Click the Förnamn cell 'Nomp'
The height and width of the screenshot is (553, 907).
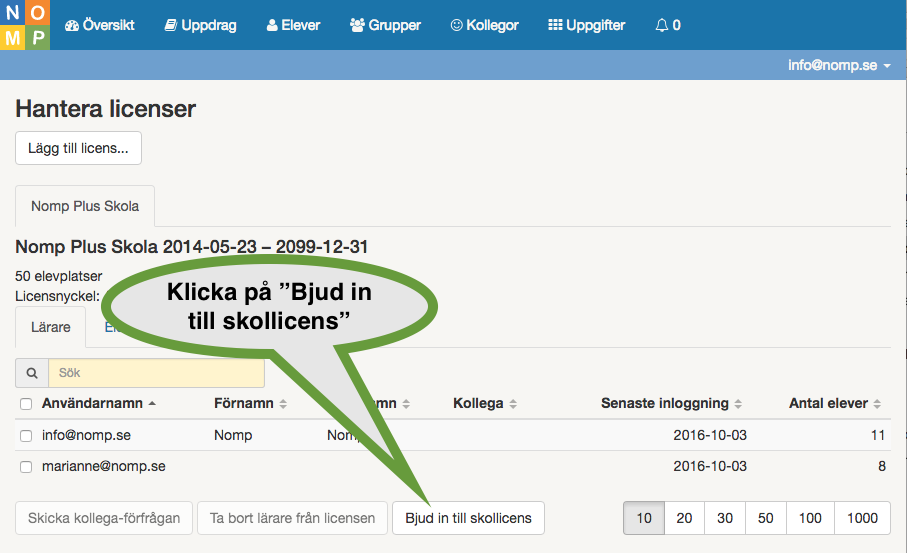point(233,435)
